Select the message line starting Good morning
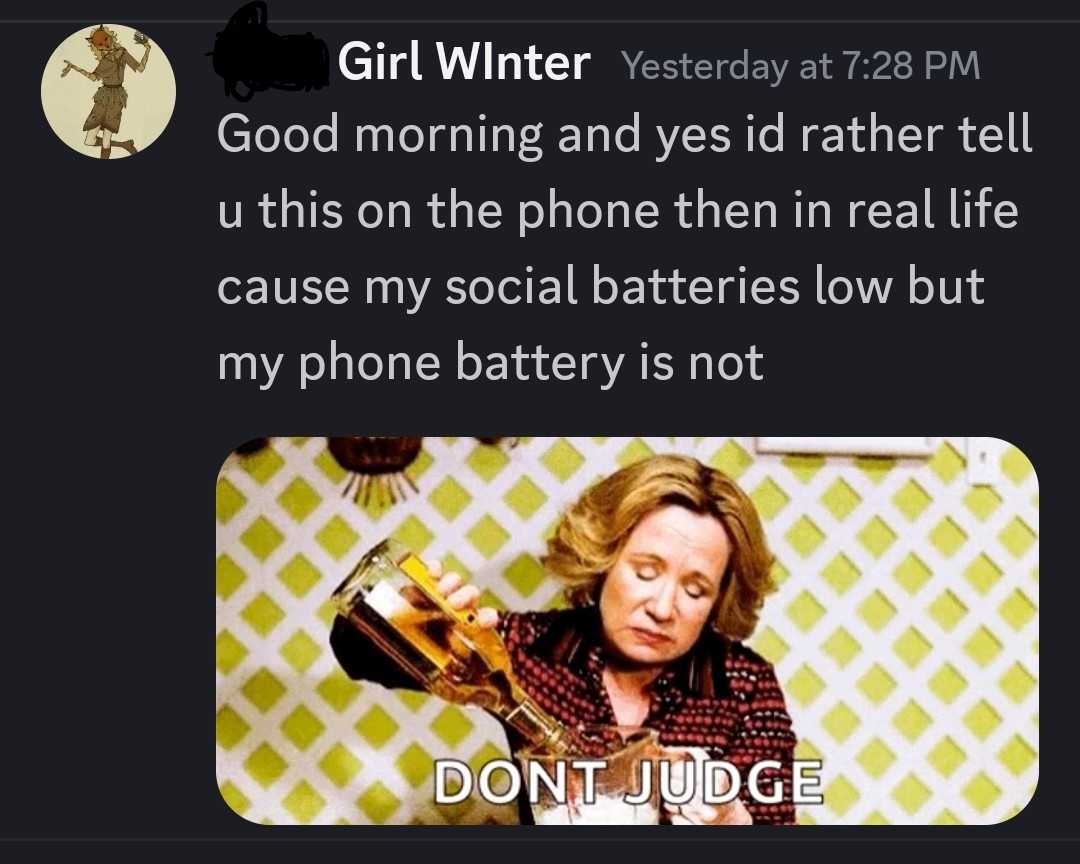Viewport: 1080px width, 864px height. point(625,134)
